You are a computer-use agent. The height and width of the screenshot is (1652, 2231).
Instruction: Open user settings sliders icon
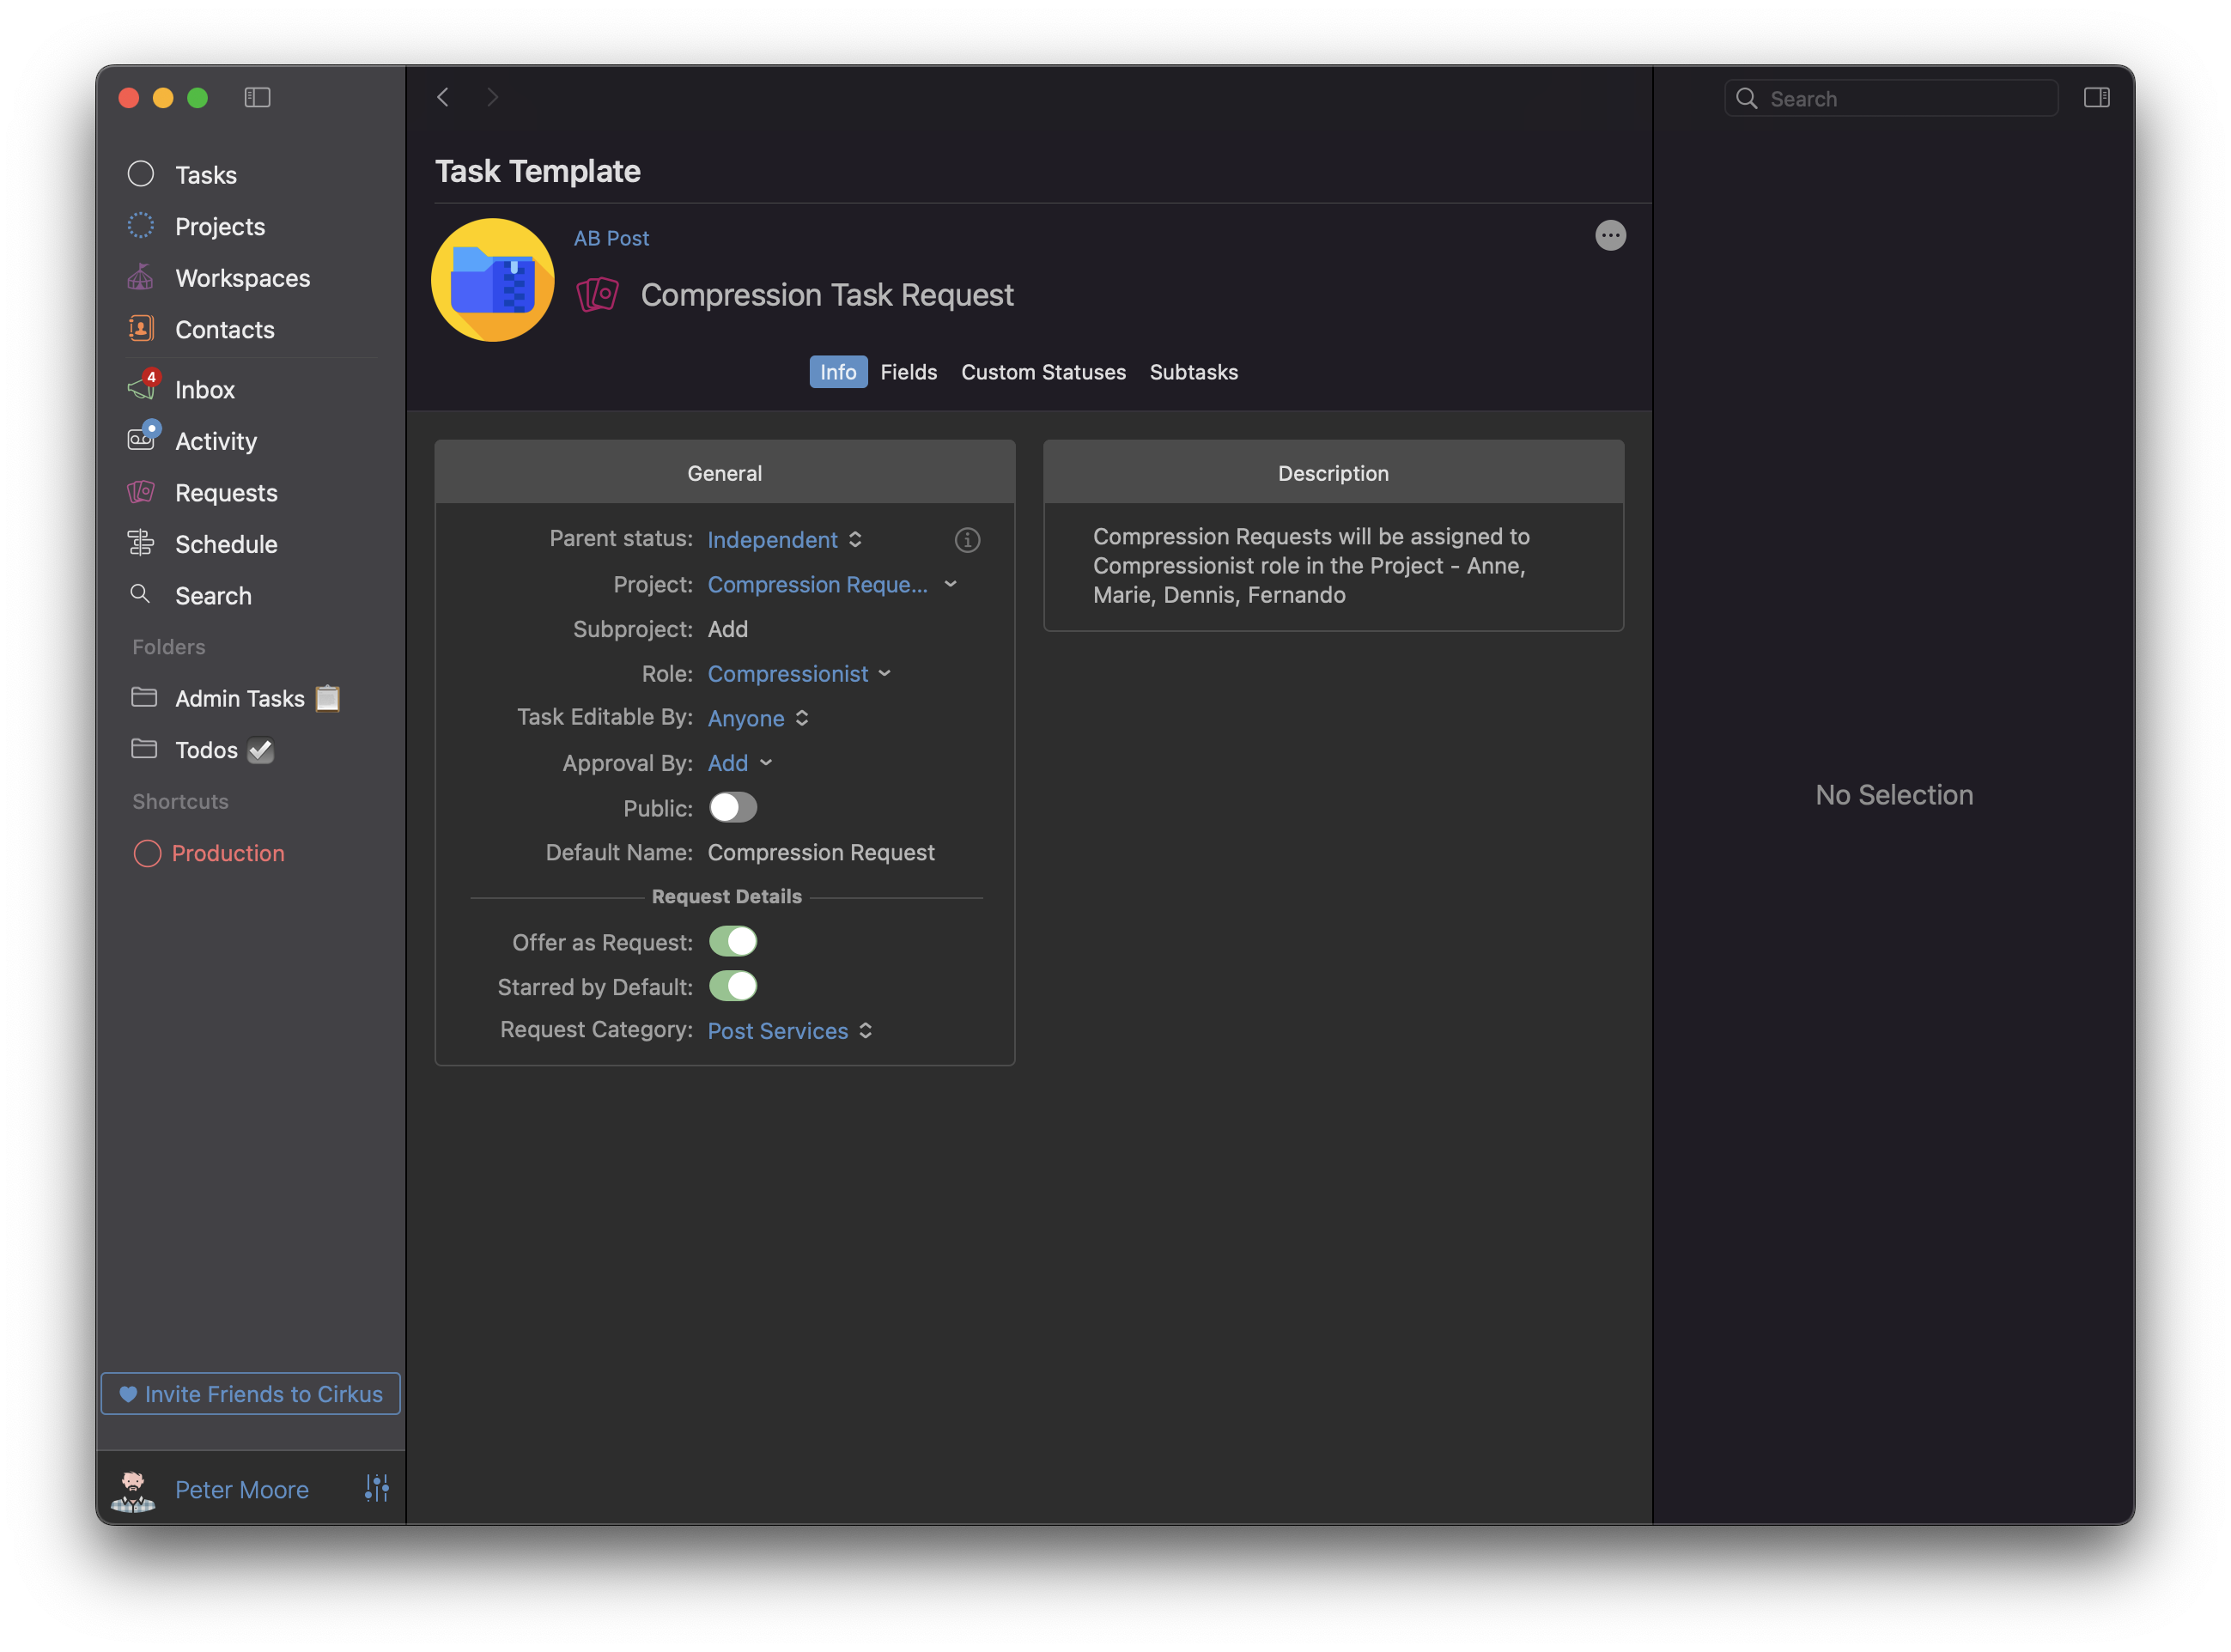[x=377, y=1488]
